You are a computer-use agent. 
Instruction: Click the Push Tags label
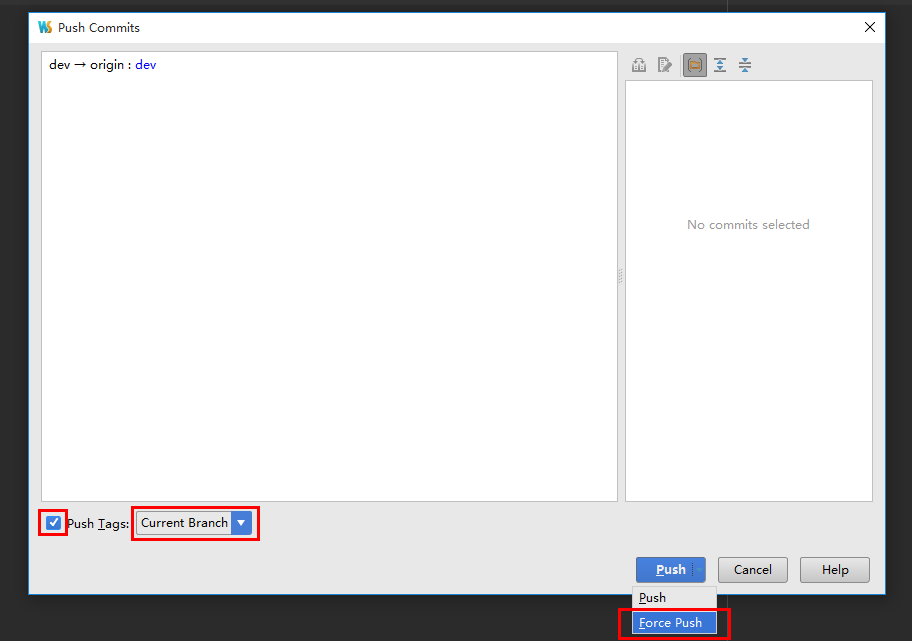pos(98,524)
